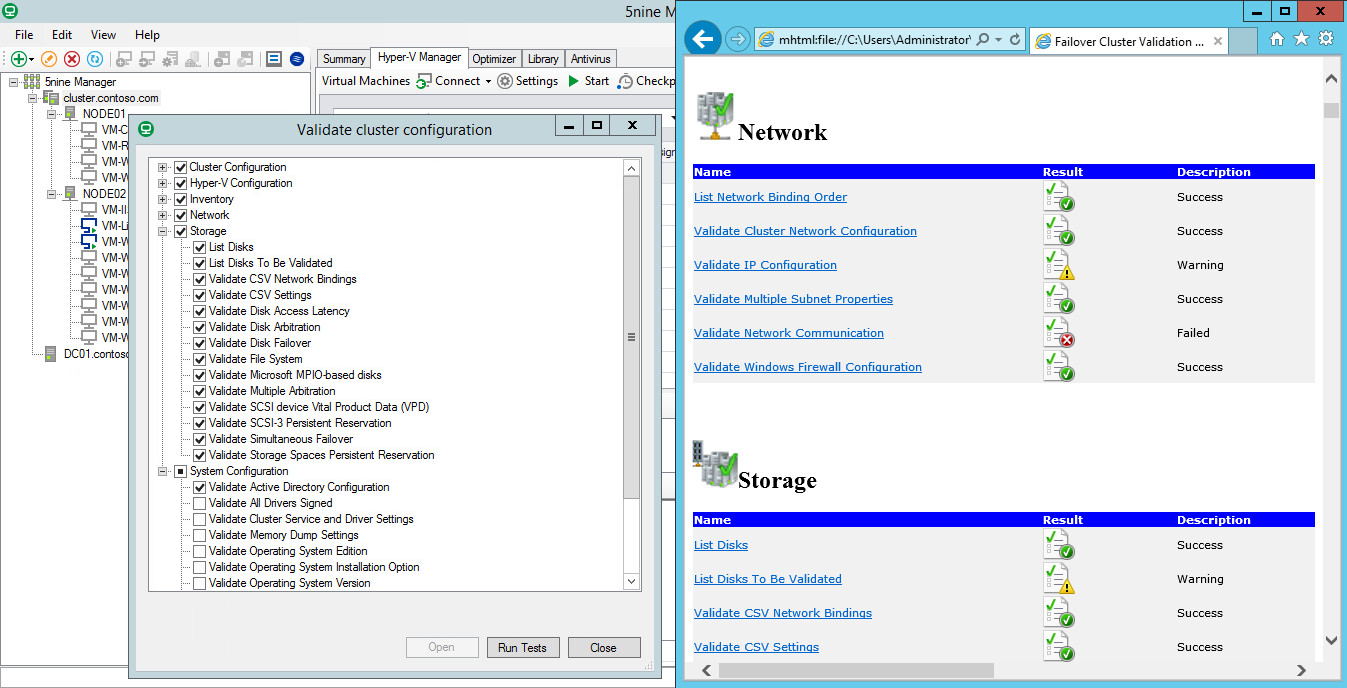This screenshot has height=688, width=1347.
Task: Collapse the Storage node in dialog
Action: click(x=163, y=231)
